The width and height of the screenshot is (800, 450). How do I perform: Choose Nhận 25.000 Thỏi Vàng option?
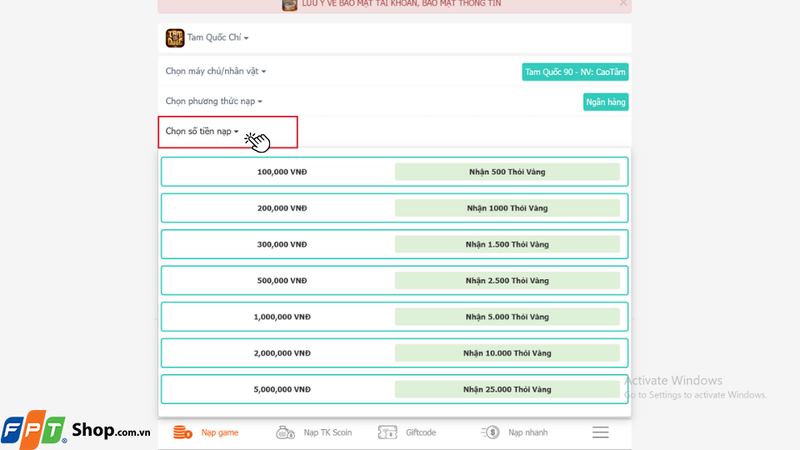507,389
